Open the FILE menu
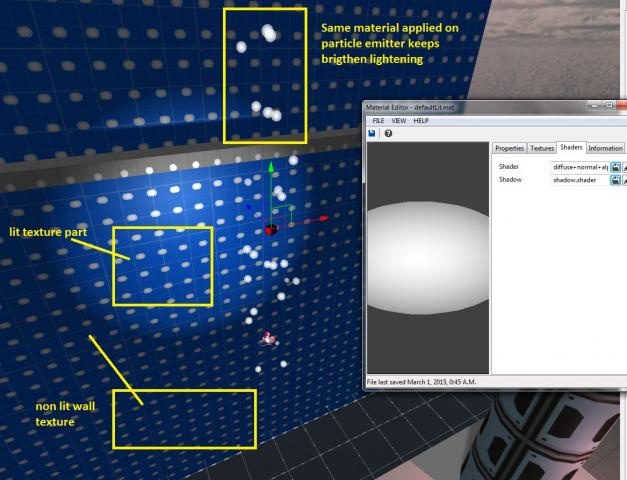The height and width of the screenshot is (480, 627). pyautogui.click(x=378, y=120)
